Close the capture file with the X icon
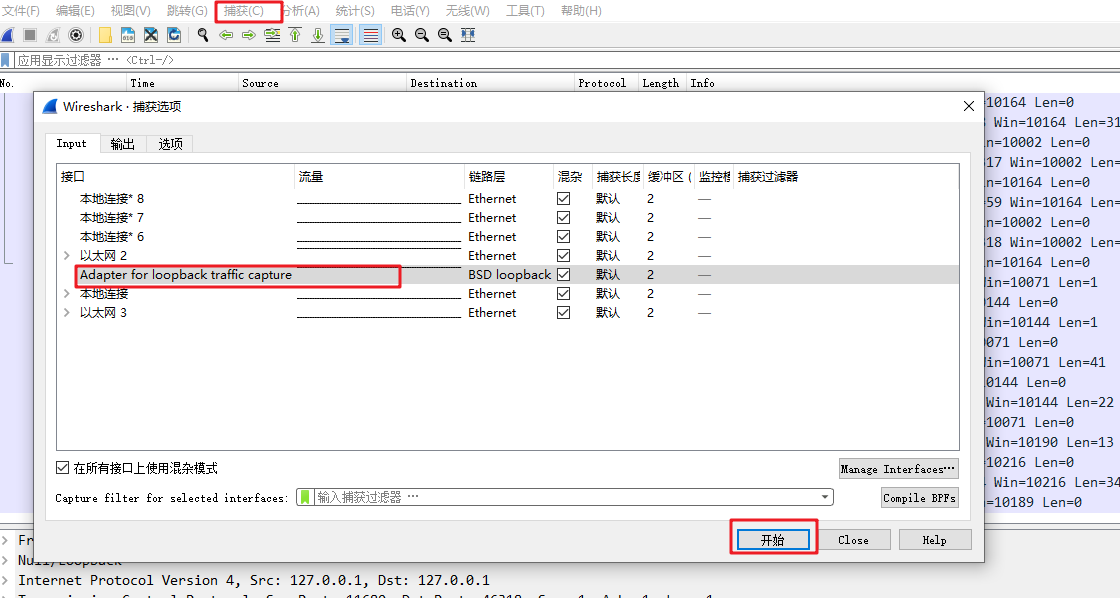Screen dimensions: 1120x598 (151, 35)
